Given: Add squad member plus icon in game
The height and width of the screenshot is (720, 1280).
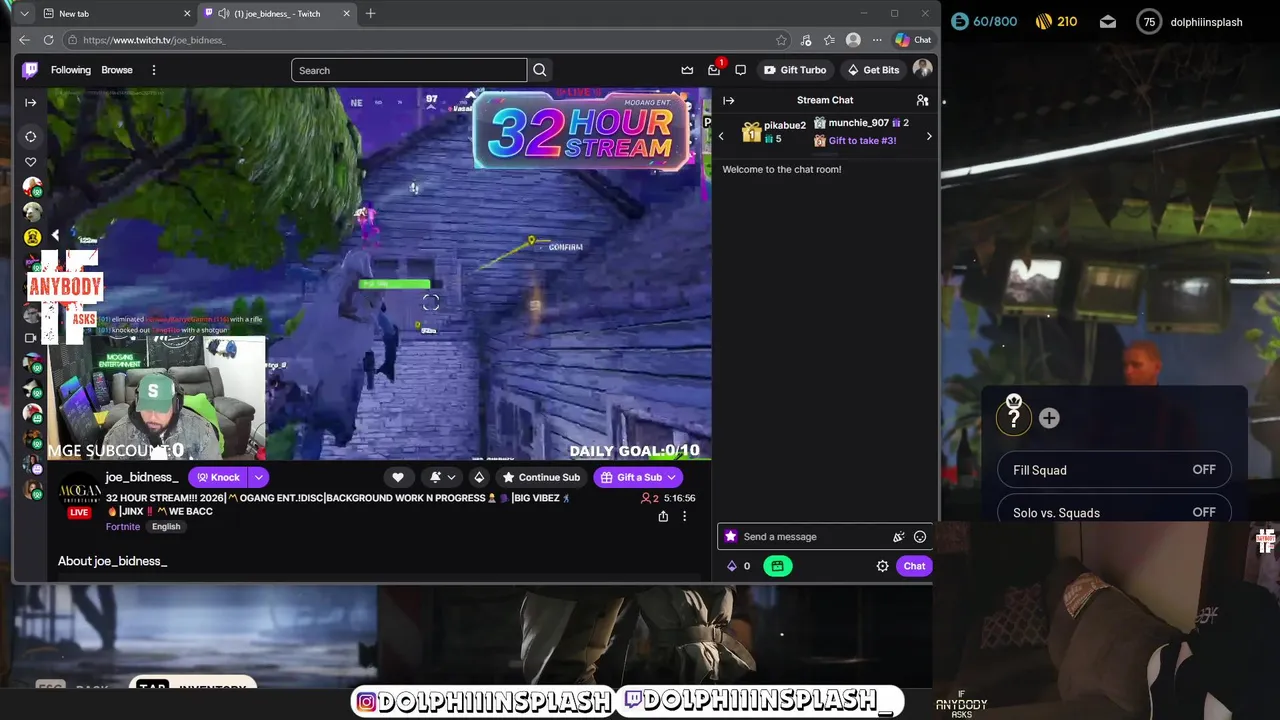Looking at the screenshot, I should coord(1049,418).
